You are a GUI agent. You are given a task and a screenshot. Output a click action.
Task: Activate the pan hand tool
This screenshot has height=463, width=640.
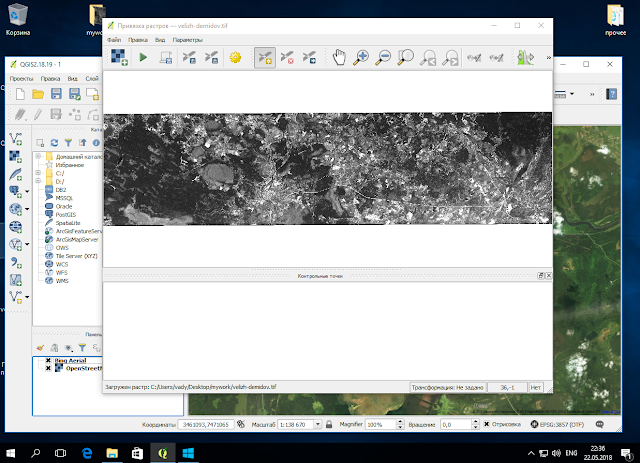(339, 57)
